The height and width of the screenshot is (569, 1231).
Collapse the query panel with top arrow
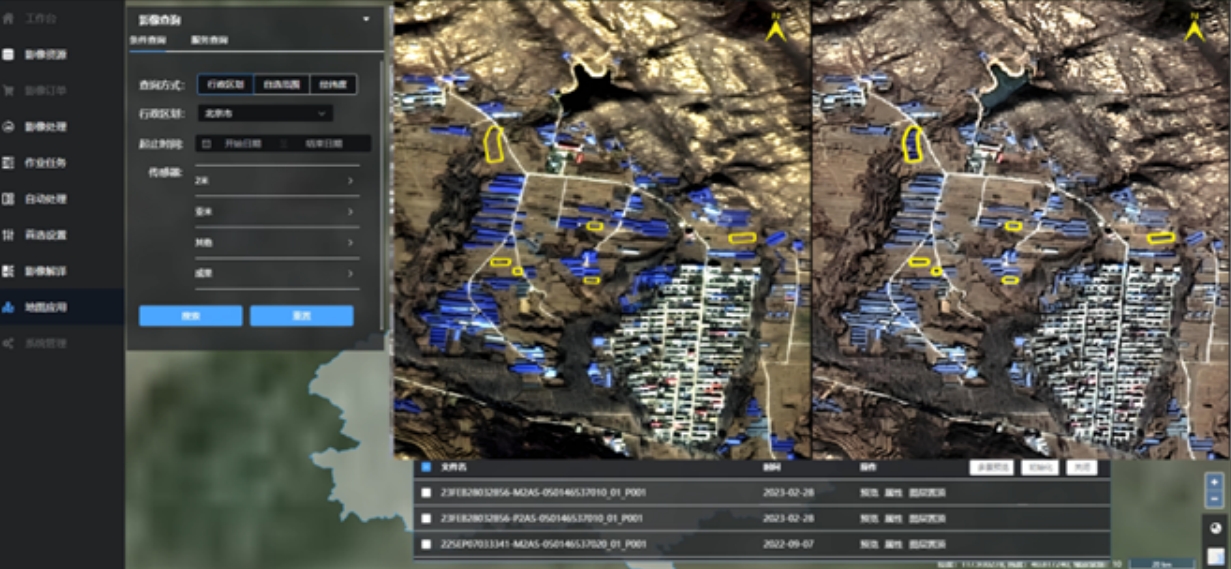click(366, 19)
